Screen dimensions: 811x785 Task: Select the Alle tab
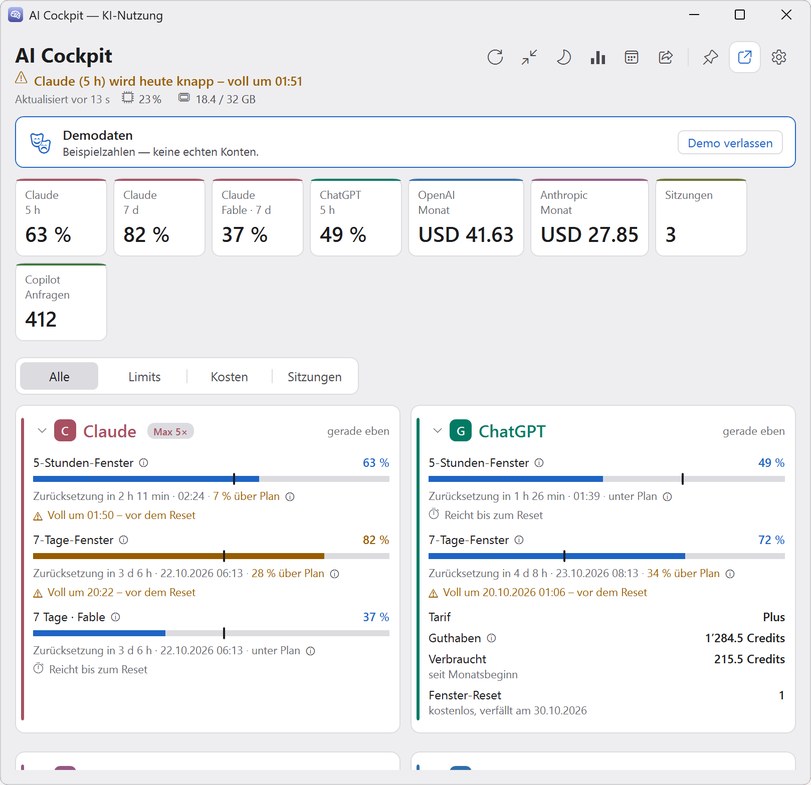tap(59, 376)
